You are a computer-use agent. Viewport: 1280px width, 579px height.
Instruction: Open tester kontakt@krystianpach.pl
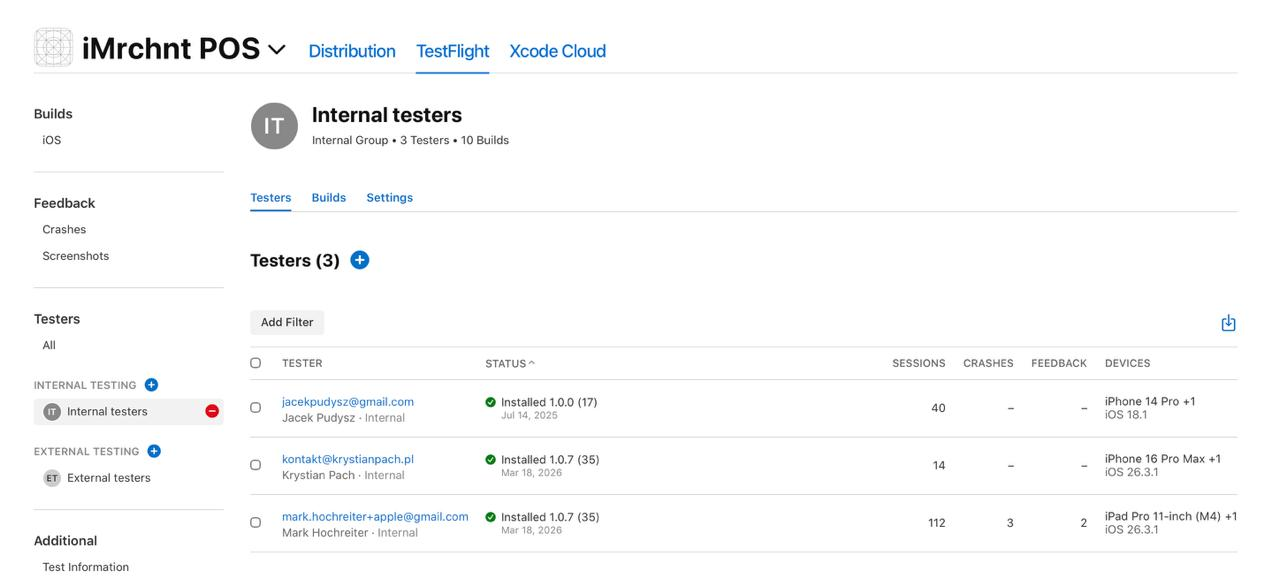[x=348, y=459]
